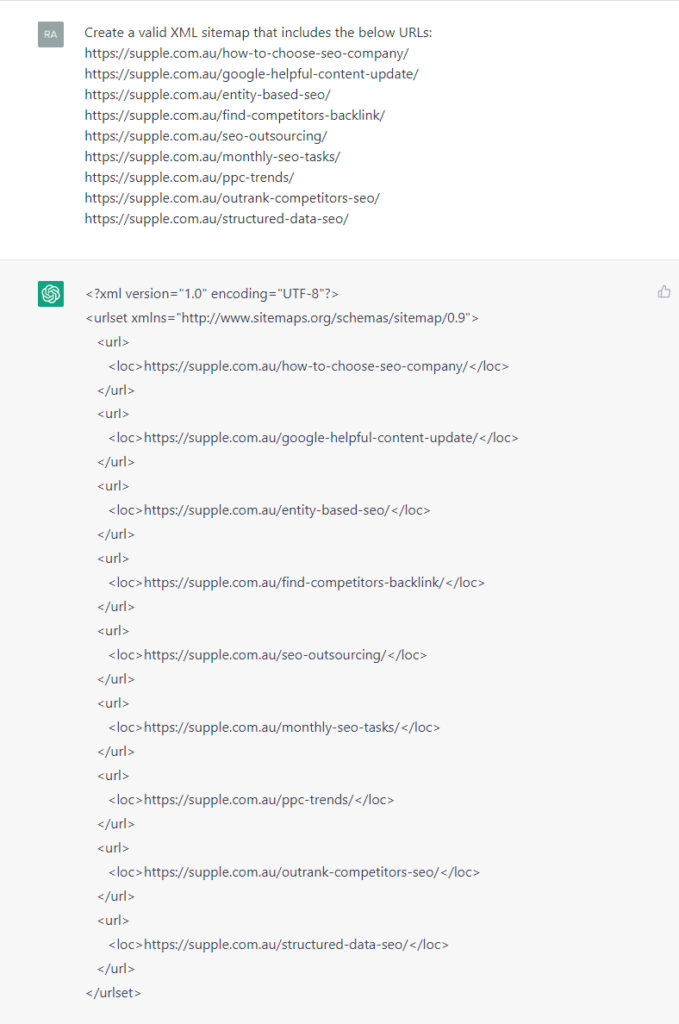Click the prompt URL find-competitors-backlink
This screenshot has width=679, height=1024.
235,116
